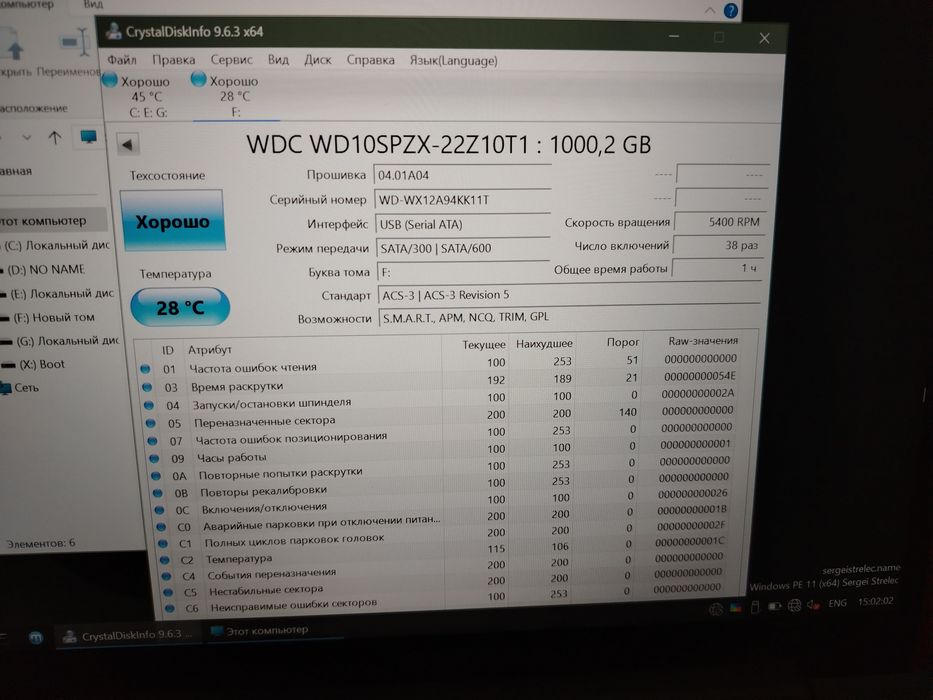
Task: Click status dot for 0A Повторные попытки раскрутки
Action: (x=156, y=476)
